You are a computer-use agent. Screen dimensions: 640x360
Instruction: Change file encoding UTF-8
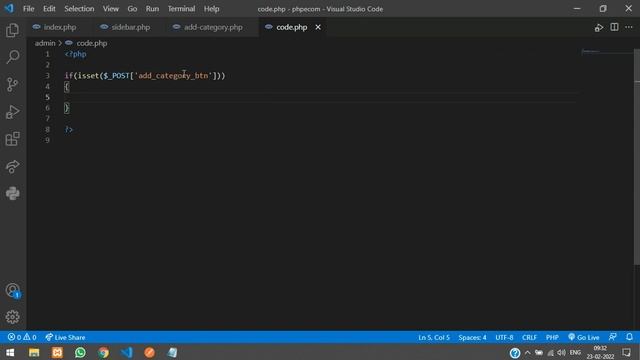(x=504, y=337)
